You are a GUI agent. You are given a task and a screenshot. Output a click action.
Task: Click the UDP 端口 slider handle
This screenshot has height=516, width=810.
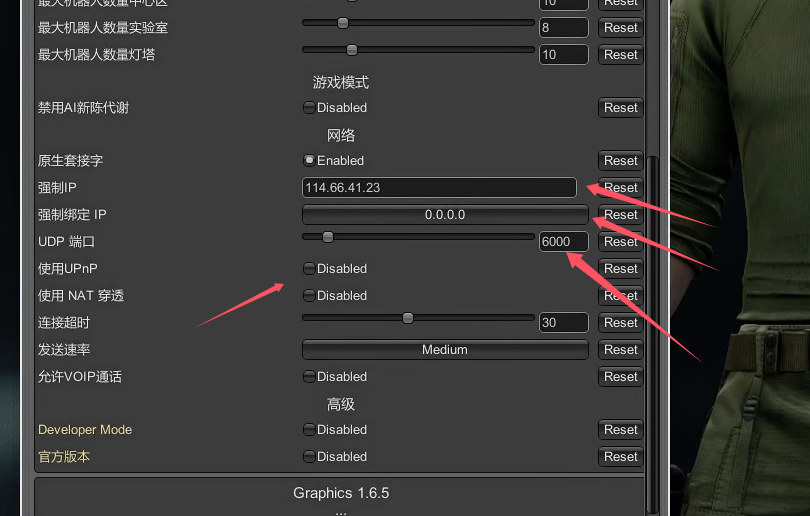tap(328, 237)
